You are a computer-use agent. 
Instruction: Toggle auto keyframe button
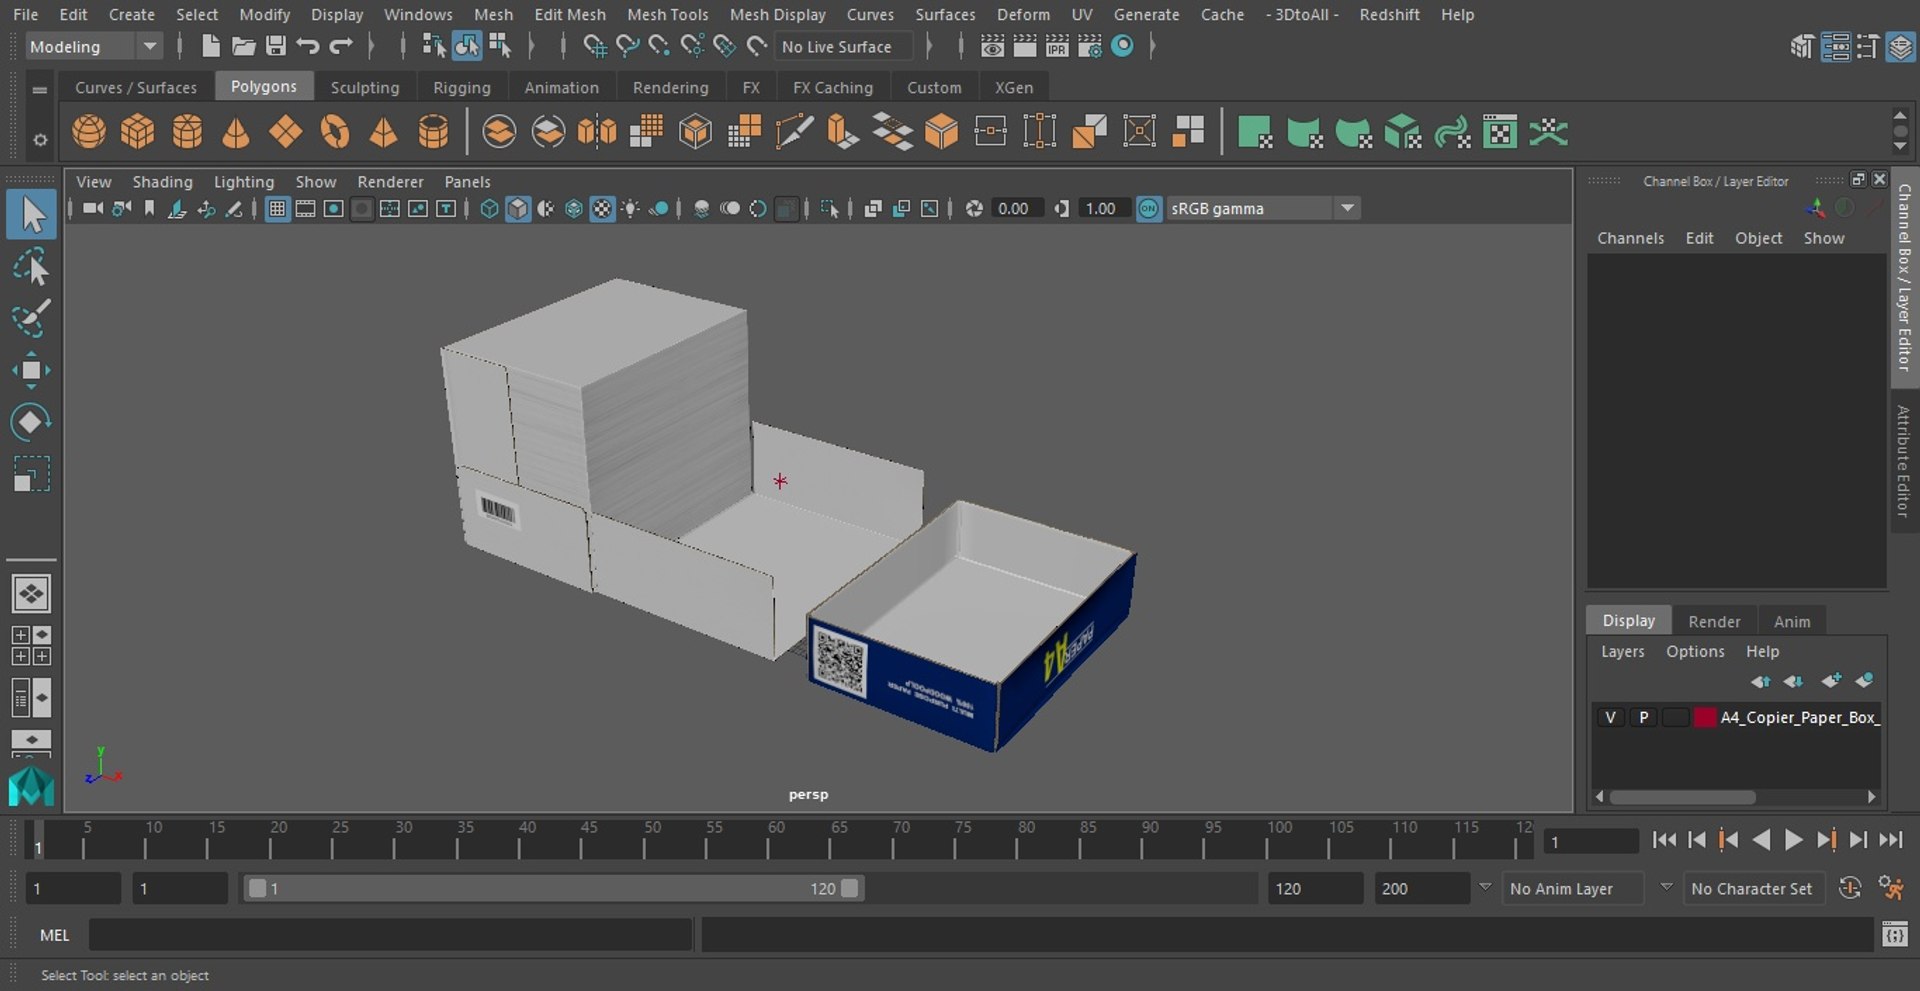click(1850, 888)
